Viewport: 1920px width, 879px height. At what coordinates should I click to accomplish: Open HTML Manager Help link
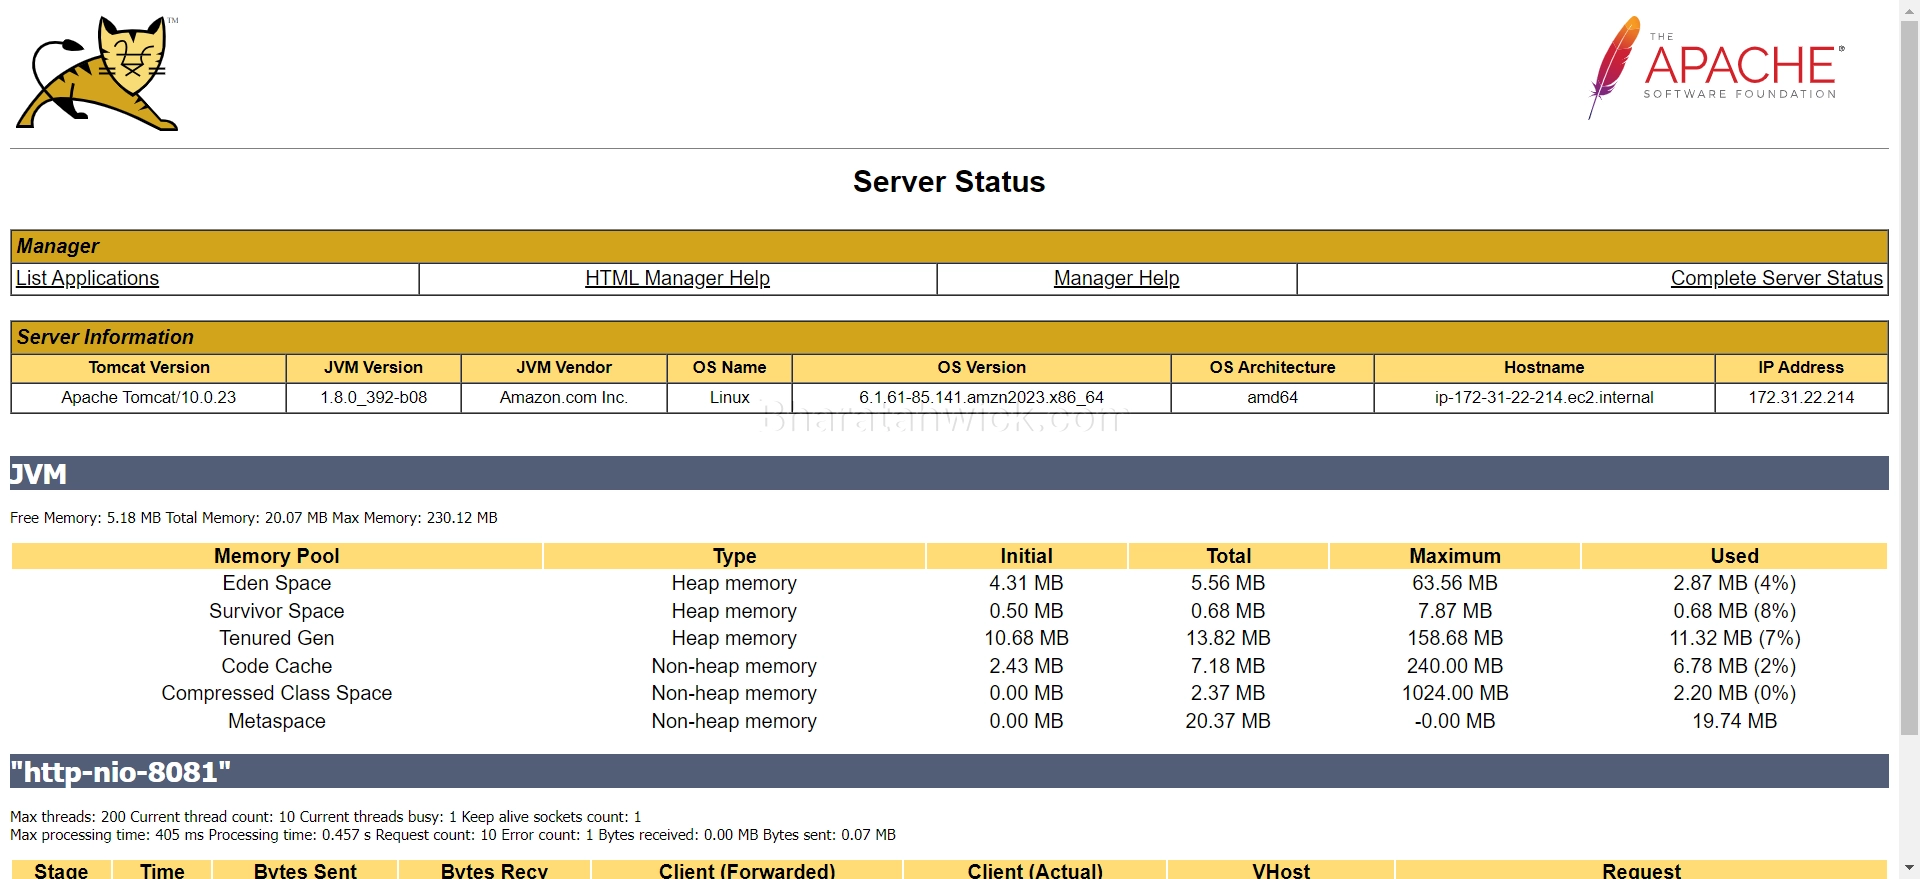tap(677, 278)
